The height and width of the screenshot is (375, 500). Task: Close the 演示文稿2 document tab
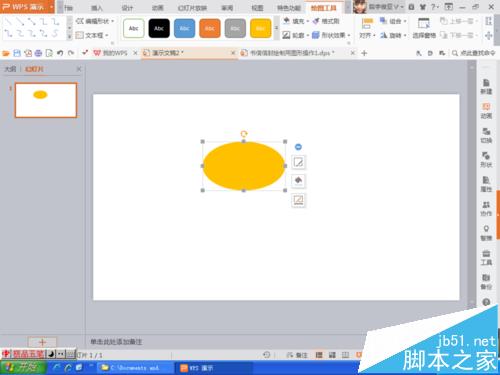233,53
